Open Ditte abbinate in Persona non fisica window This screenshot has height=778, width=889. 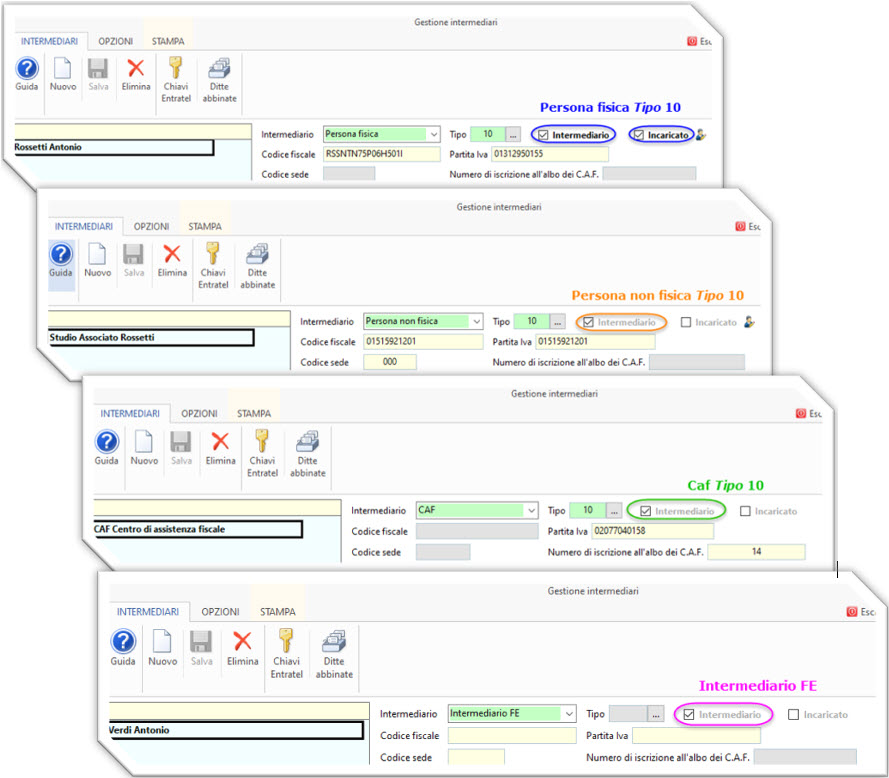pyautogui.click(x=257, y=265)
